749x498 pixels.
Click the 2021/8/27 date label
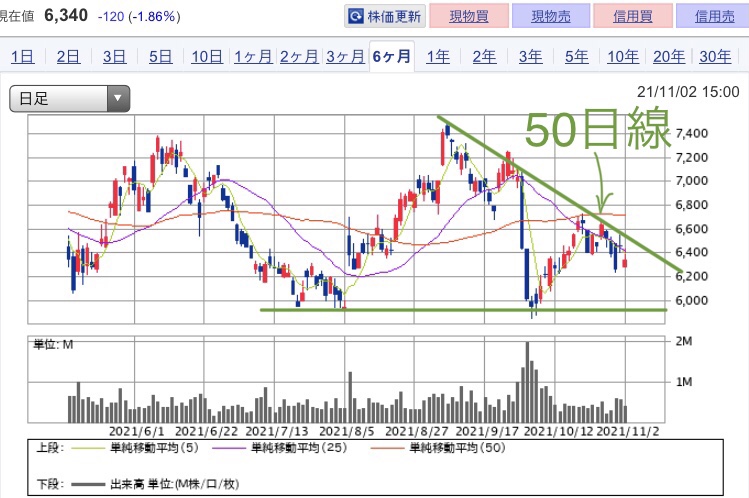[x=417, y=432]
